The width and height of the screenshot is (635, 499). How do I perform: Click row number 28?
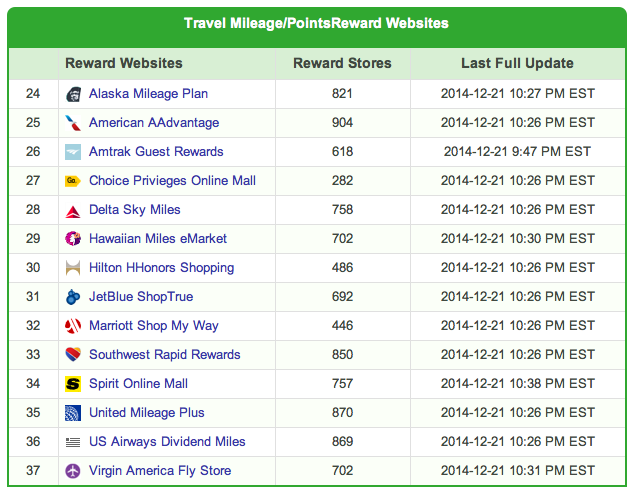tap(33, 210)
